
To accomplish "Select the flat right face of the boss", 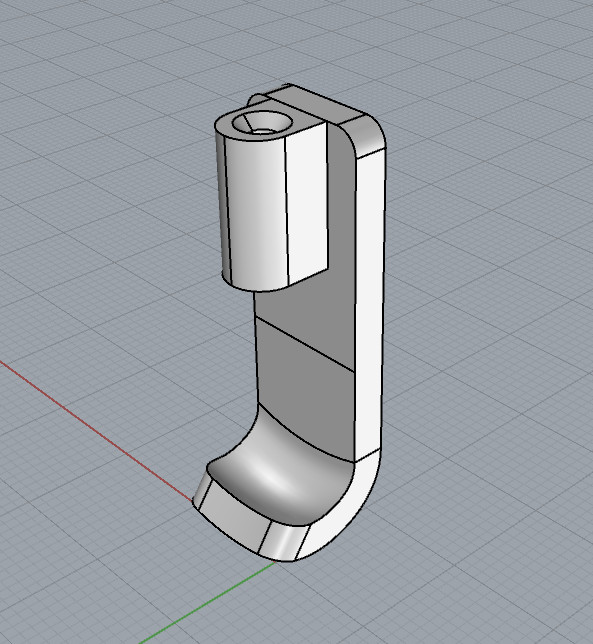I will pyautogui.click(x=307, y=201).
